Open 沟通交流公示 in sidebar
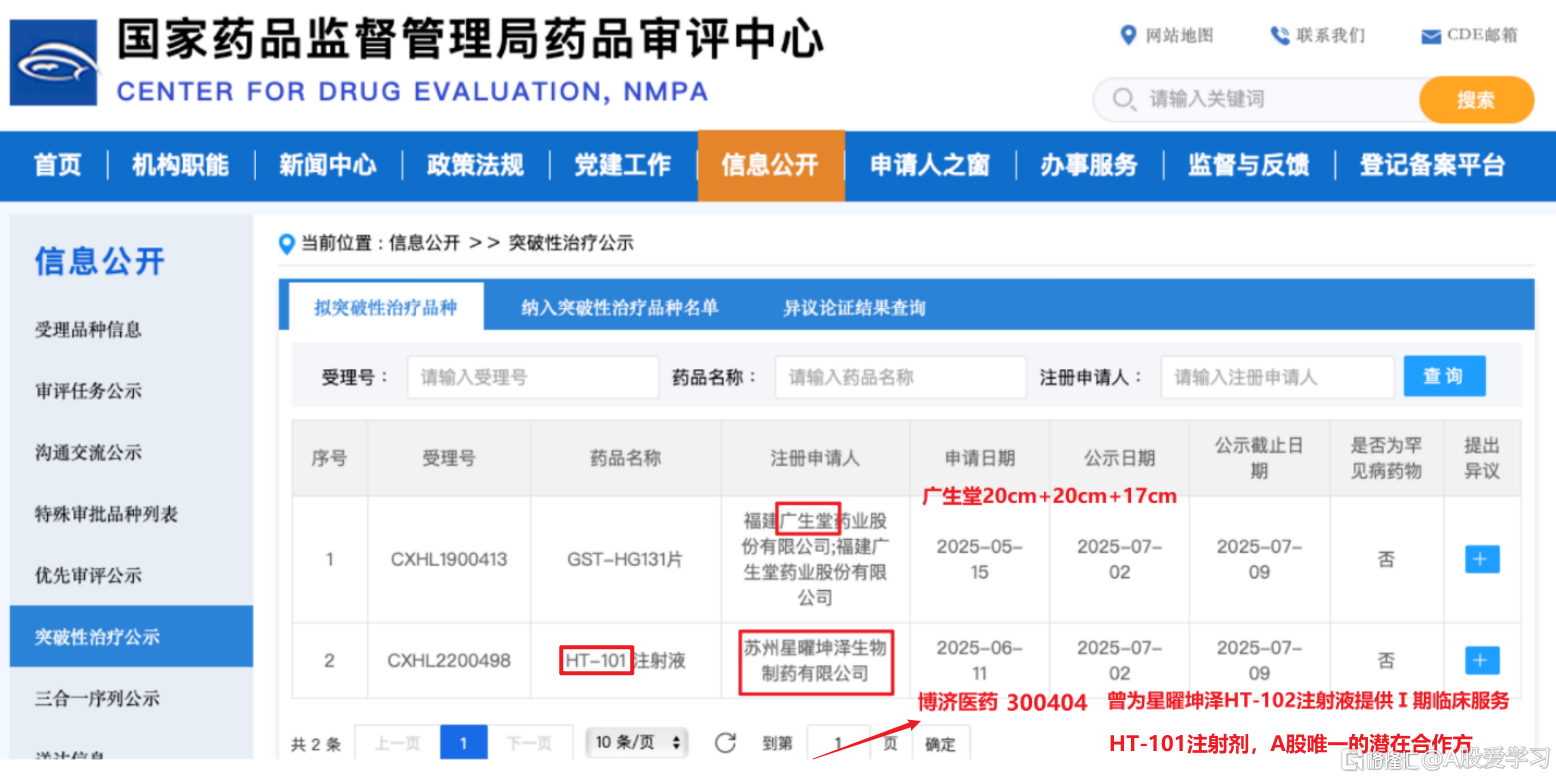Image resolution: width=1556 pixels, height=778 pixels. pos(89,452)
